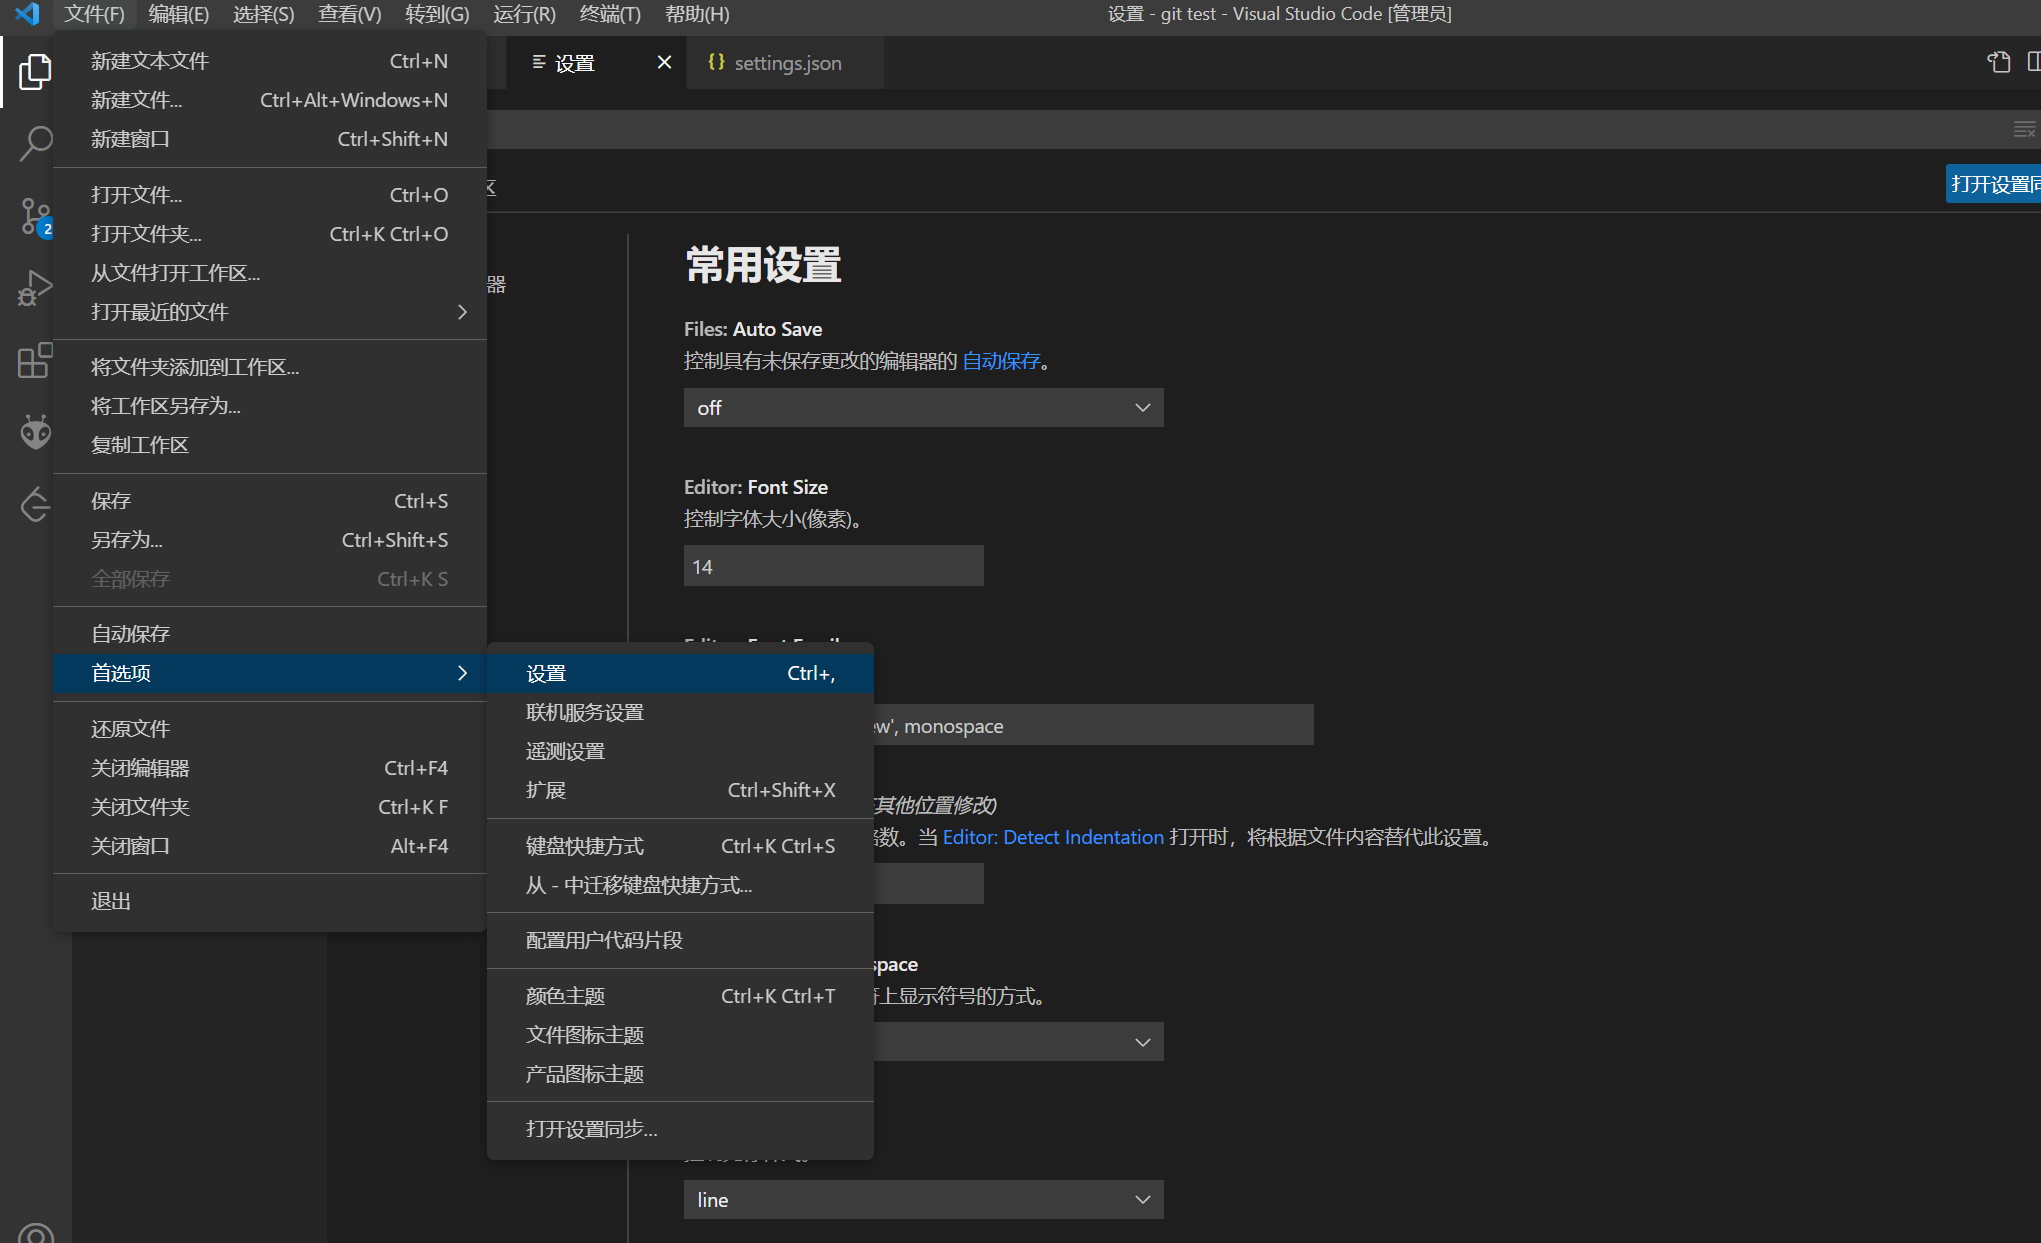Choose 打开文件夹... menu entry
Viewport: 2041px width, 1243px height.
point(270,234)
